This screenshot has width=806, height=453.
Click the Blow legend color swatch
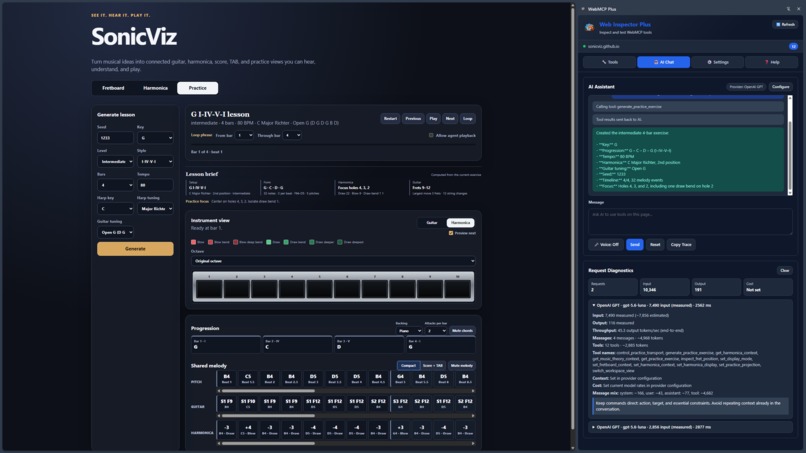pyautogui.click(x=194, y=242)
